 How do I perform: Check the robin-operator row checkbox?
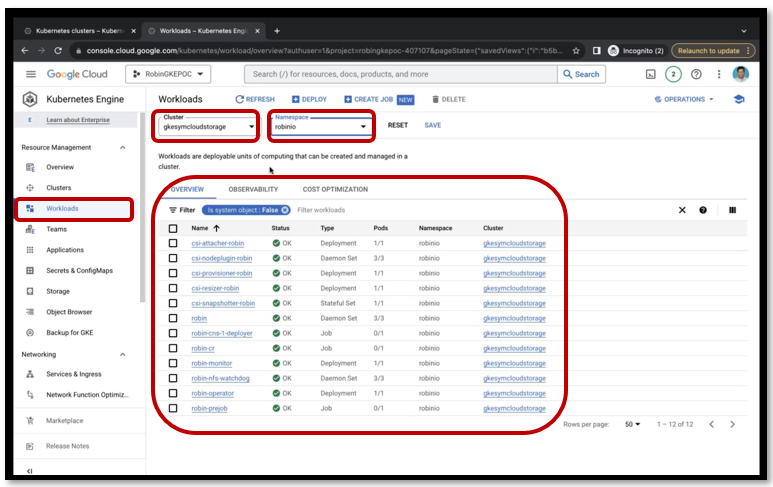(173, 393)
